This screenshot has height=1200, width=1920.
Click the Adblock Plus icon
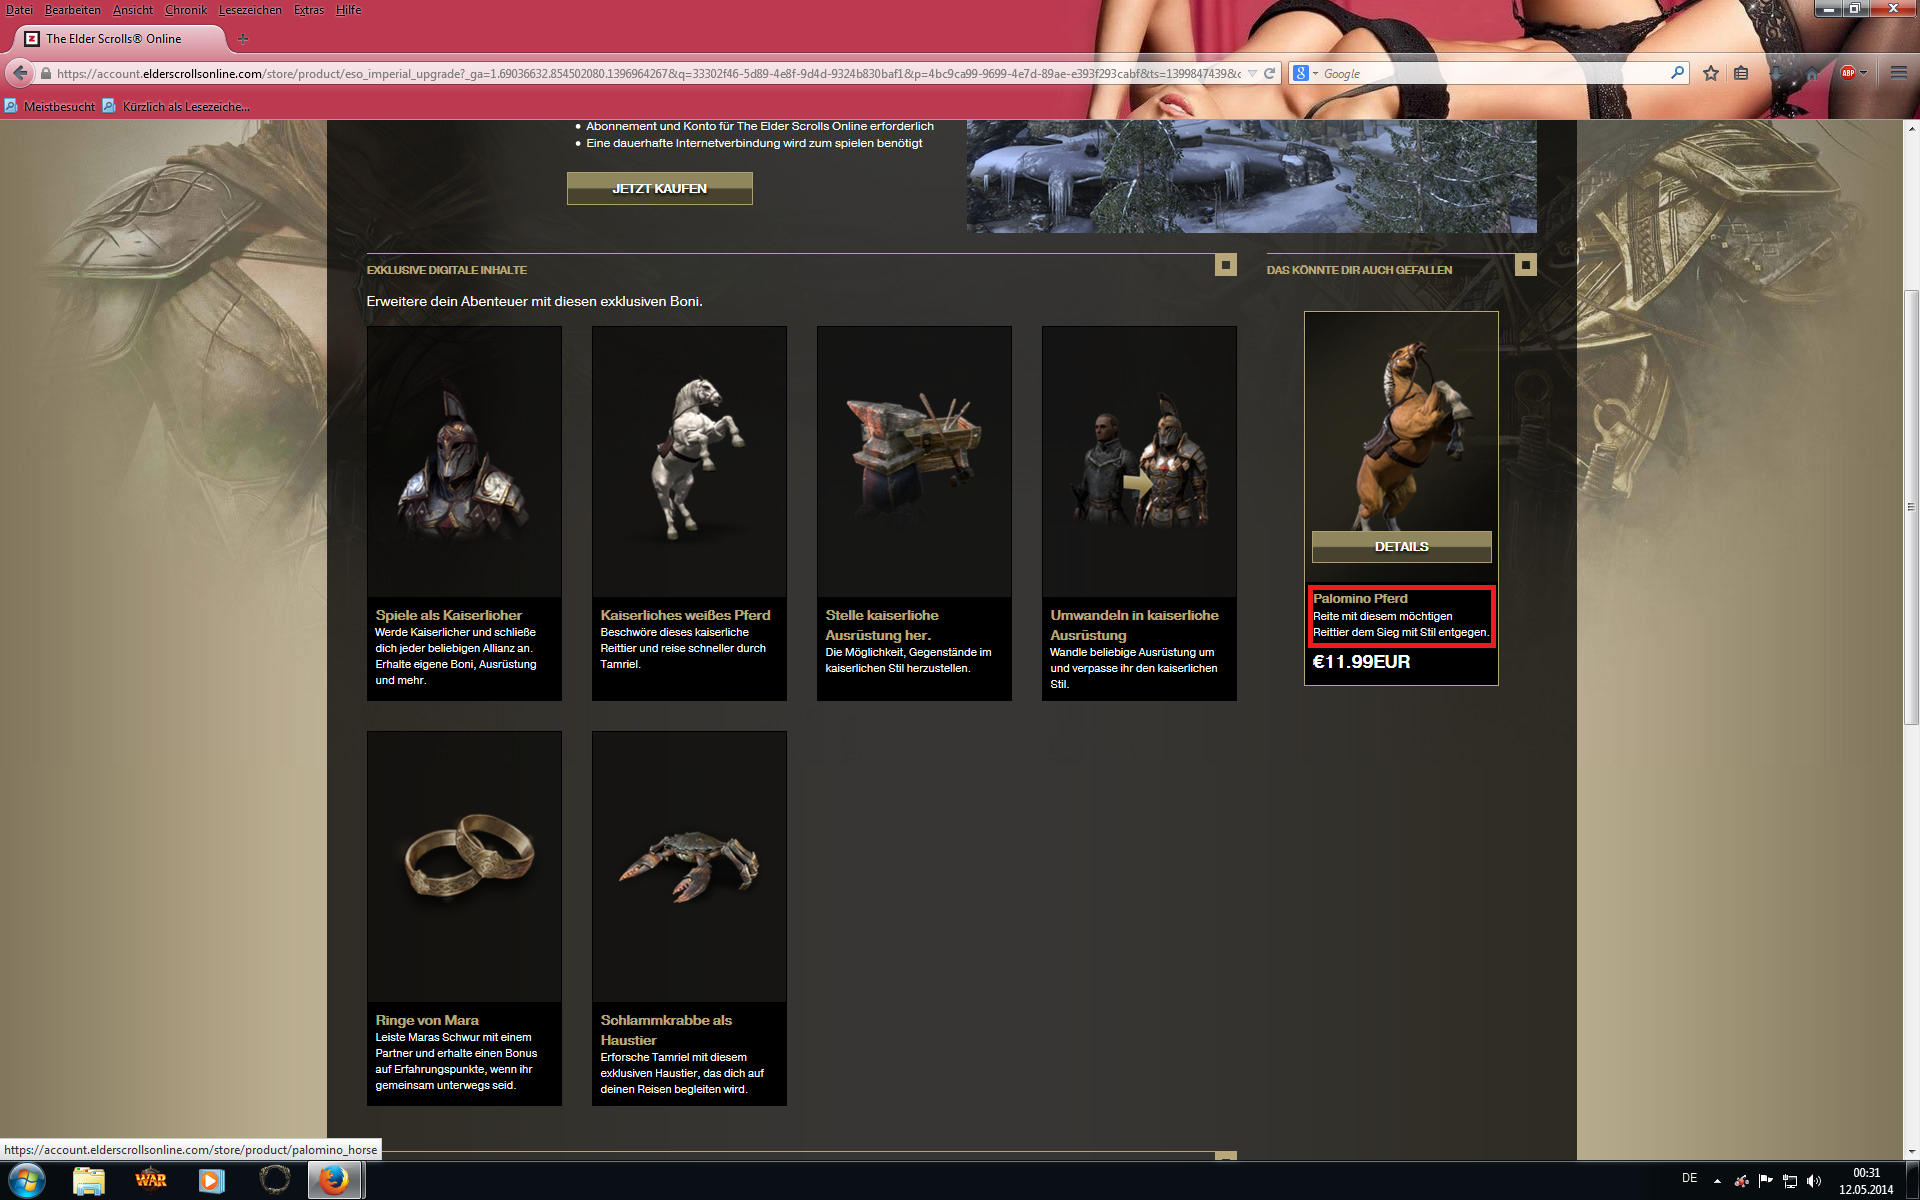coord(1847,73)
